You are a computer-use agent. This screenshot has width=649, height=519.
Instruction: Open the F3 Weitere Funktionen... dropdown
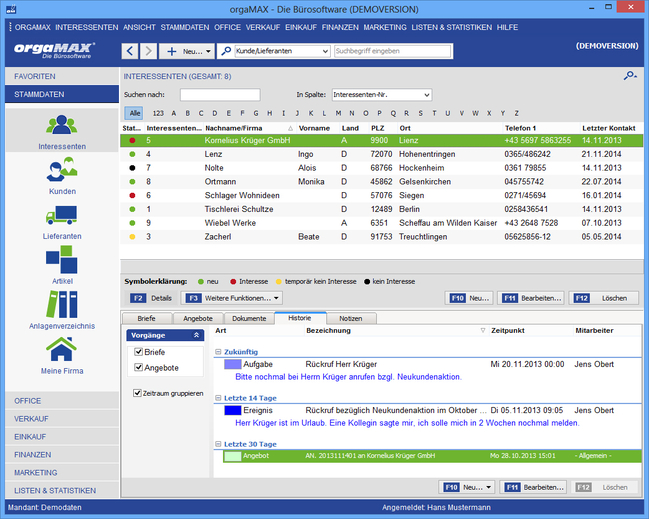coord(231,298)
